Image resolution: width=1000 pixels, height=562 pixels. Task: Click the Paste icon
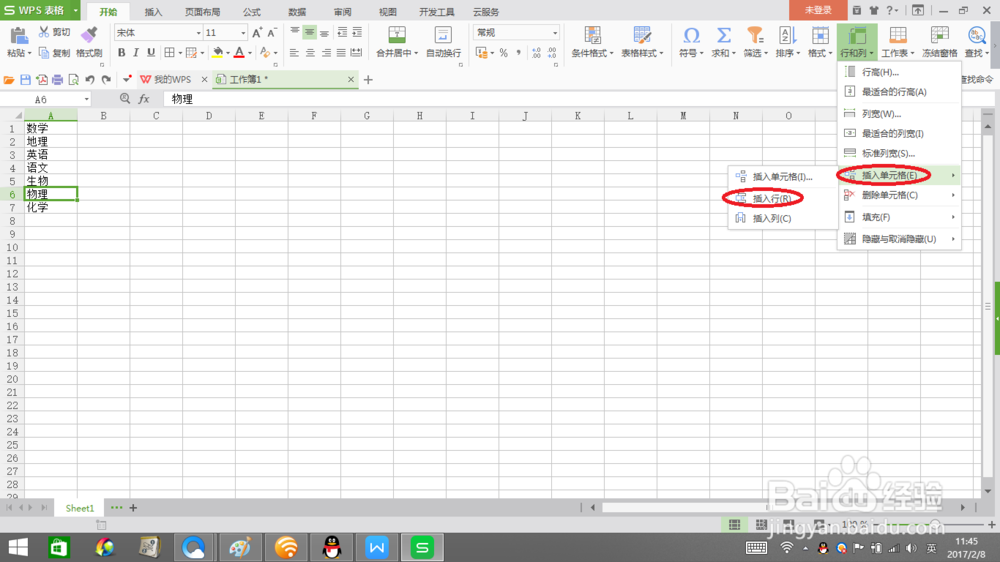[x=18, y=36]
